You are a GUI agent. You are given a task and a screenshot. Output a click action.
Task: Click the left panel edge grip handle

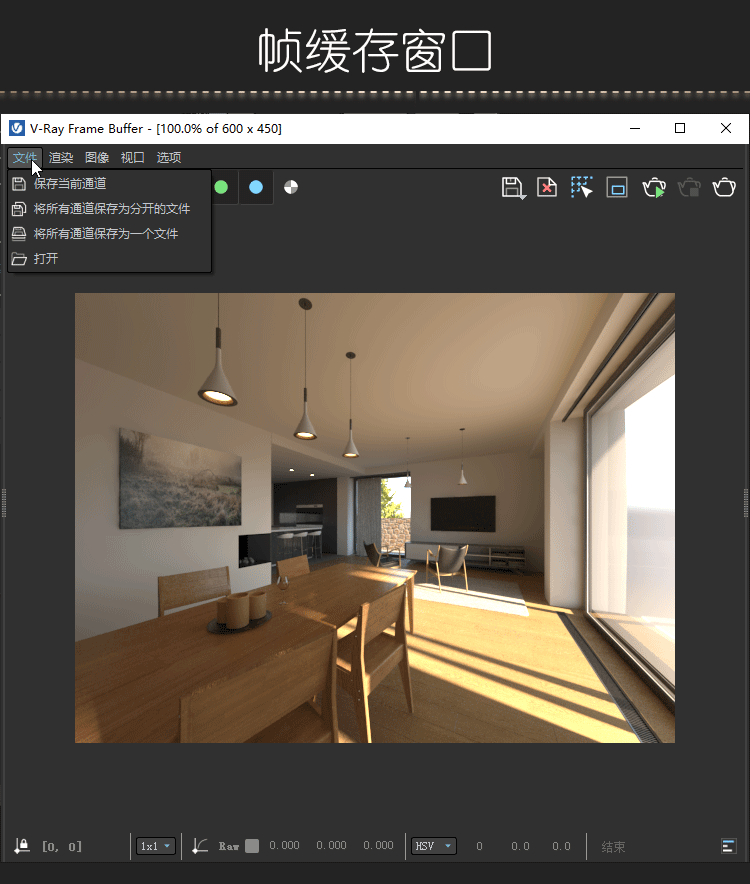coord(4,503)
